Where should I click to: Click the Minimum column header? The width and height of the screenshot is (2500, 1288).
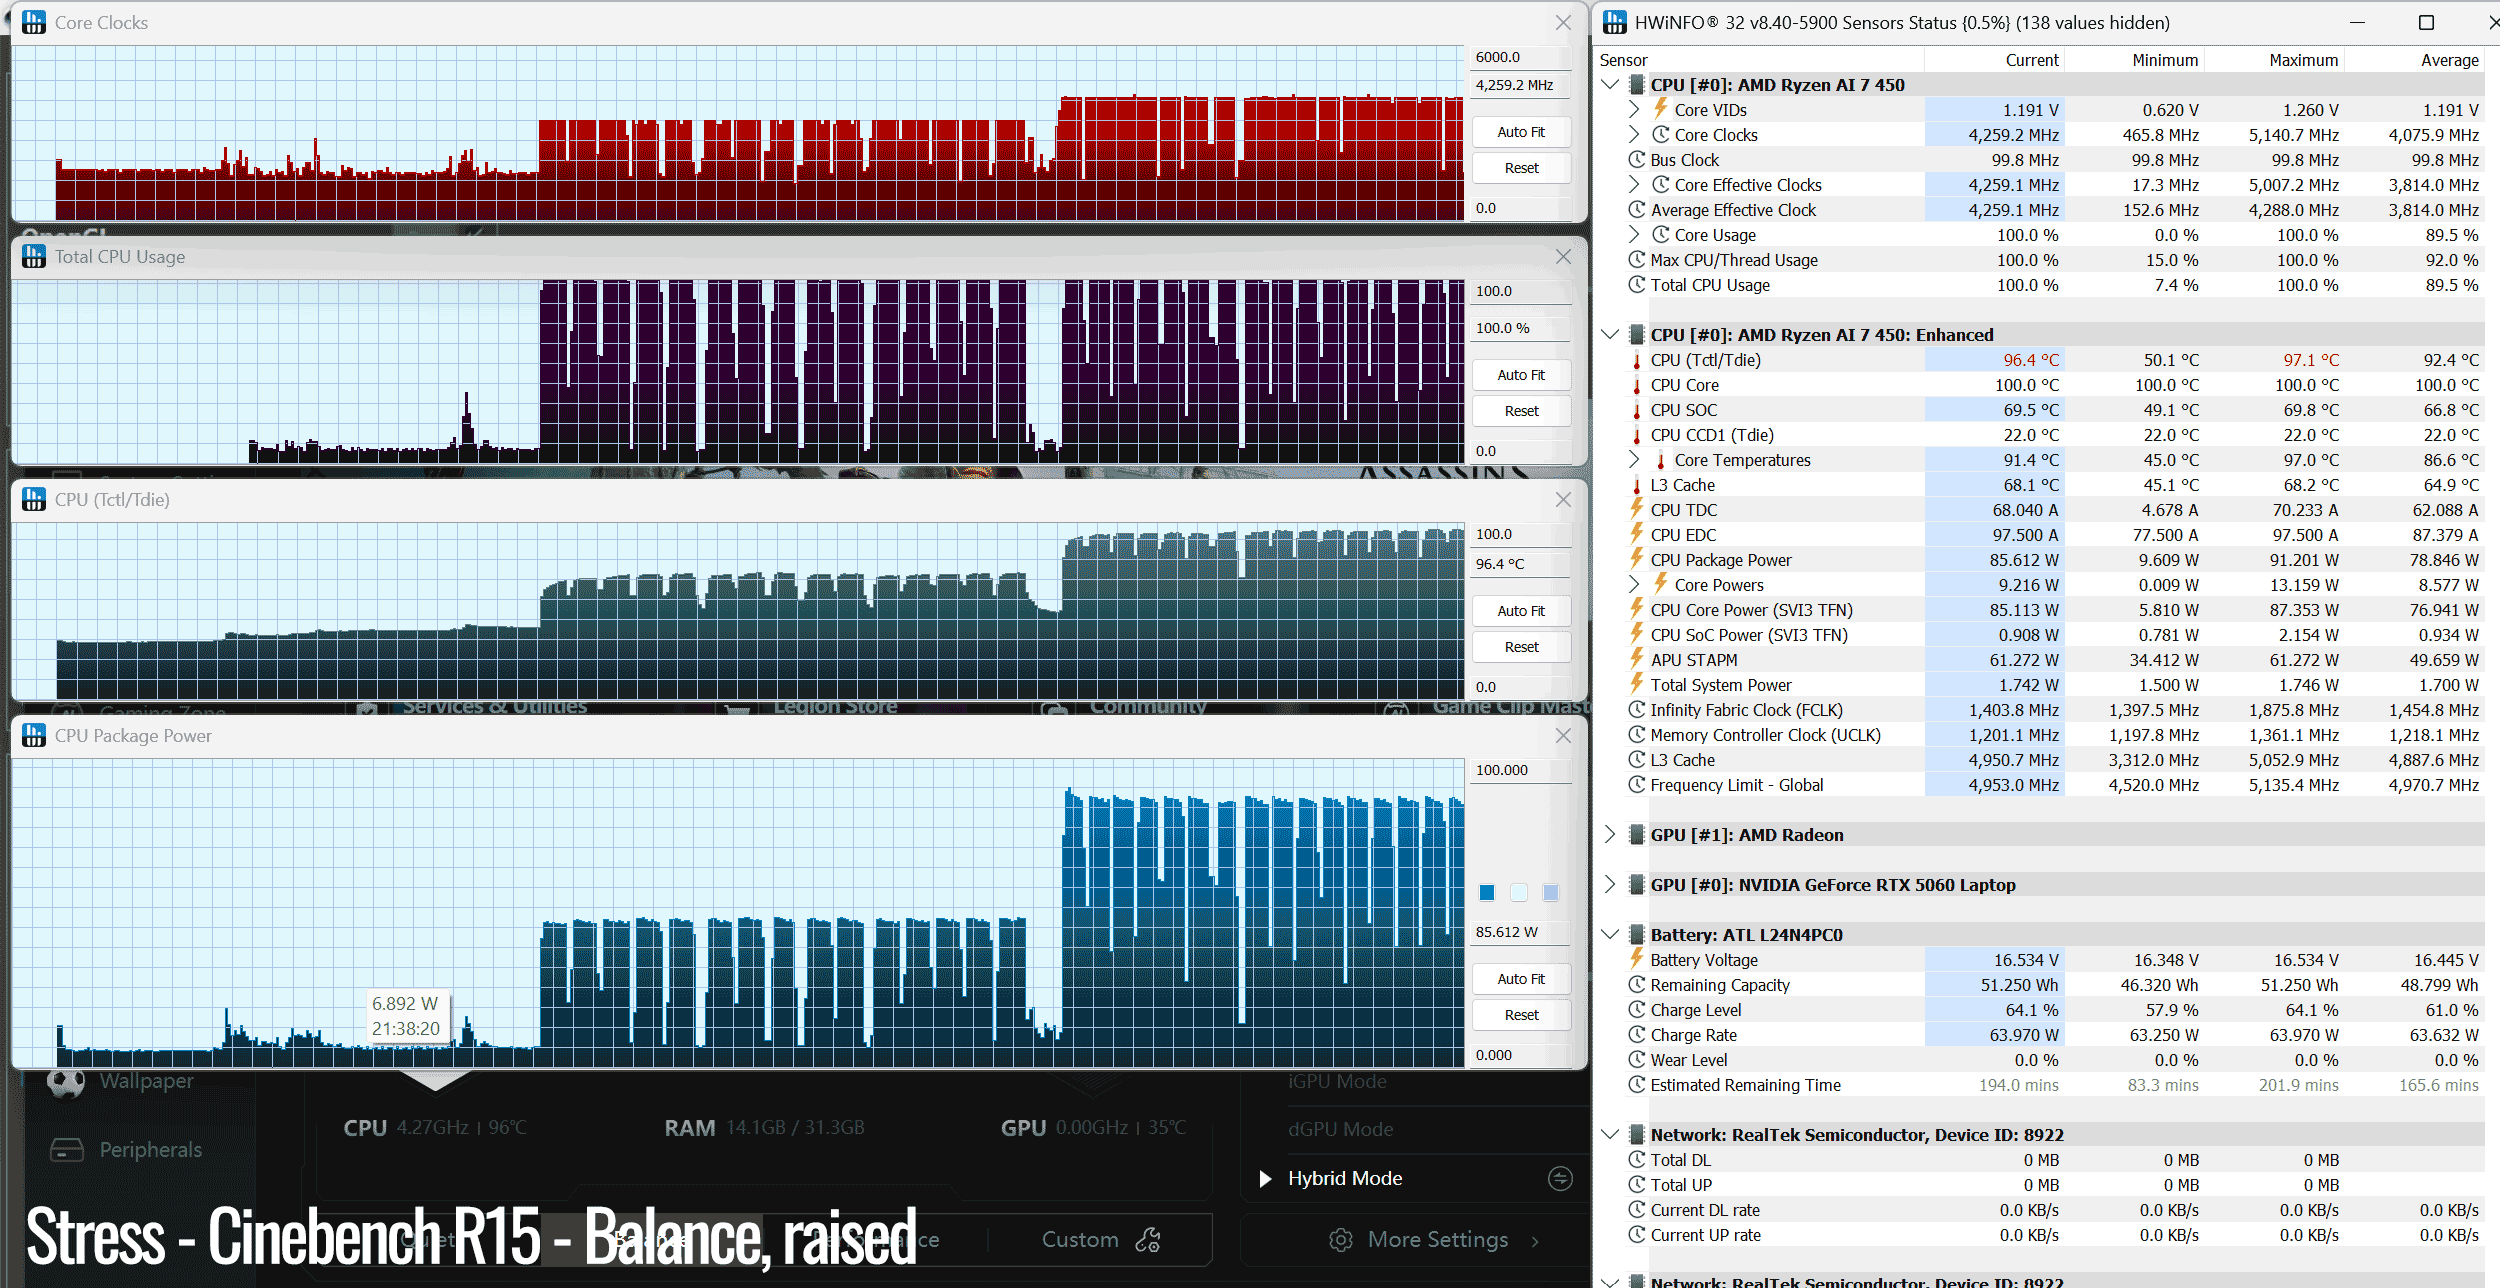[x=2165, y=60]
